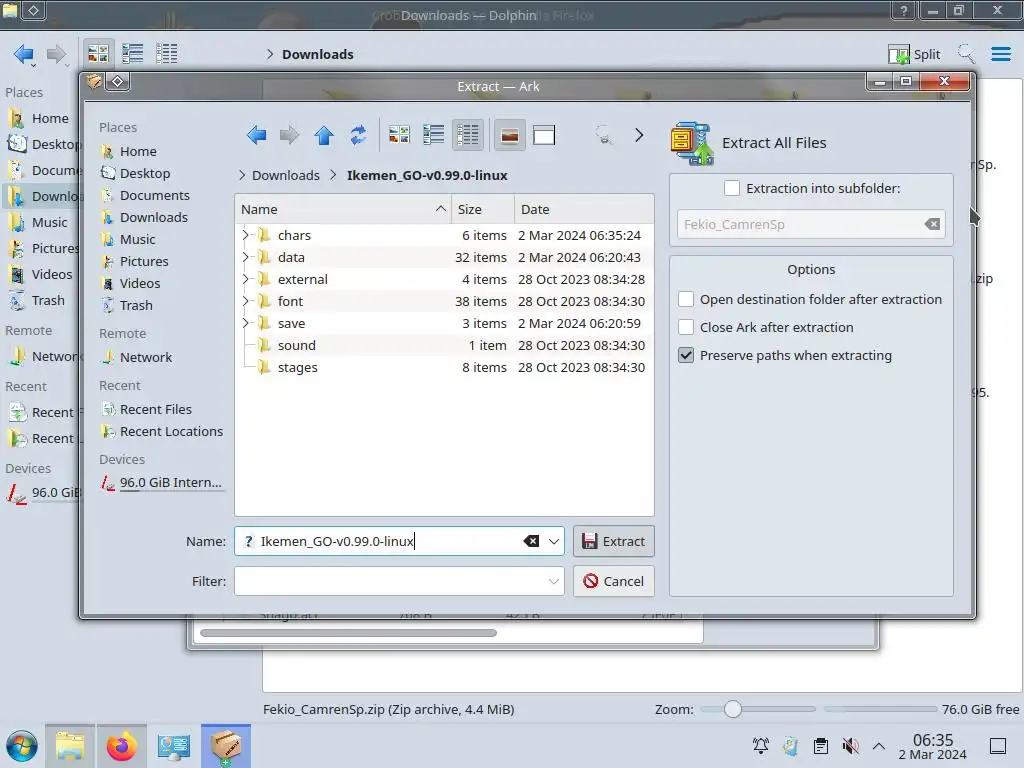Enable Extraction into subfolder checkbox
The width and height of the screenshot is (1024, 768).
pyautogui.click(x=731, y=188)
